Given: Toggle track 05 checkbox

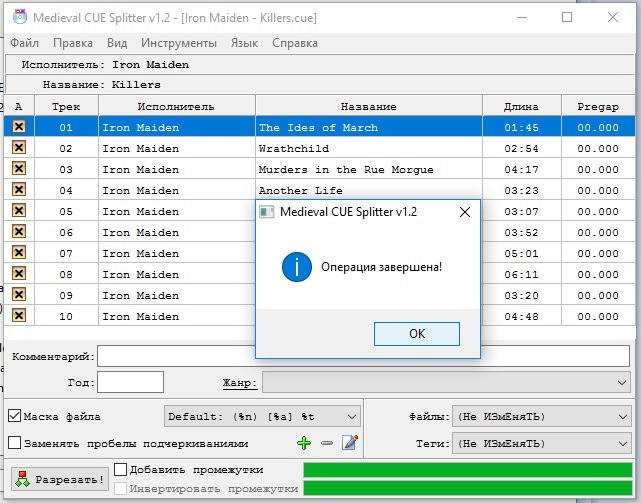Looking at the screenshot, I should 19,211.
